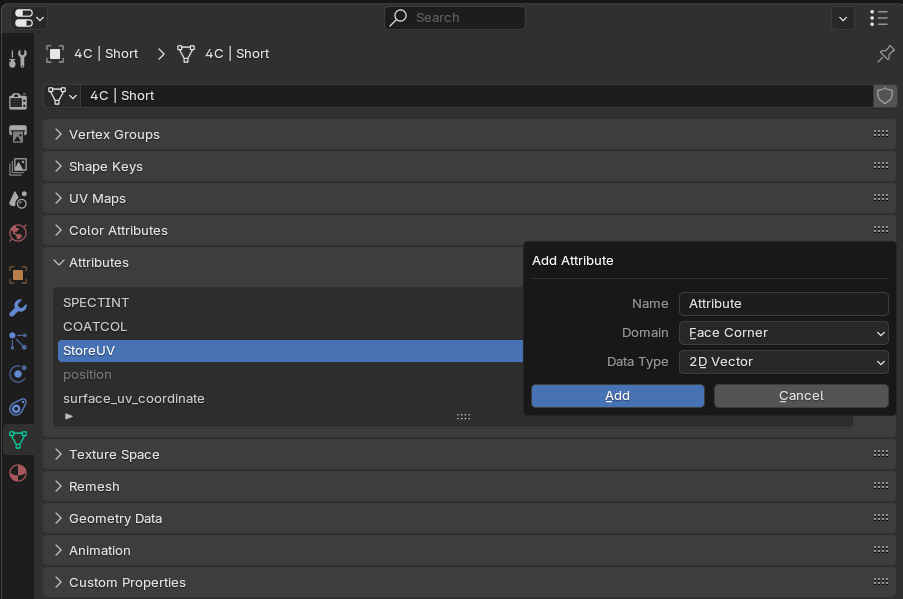Expand the attribute list filter triangle
Viewport: 903px width, 599px height.
(x=69, y=416)
